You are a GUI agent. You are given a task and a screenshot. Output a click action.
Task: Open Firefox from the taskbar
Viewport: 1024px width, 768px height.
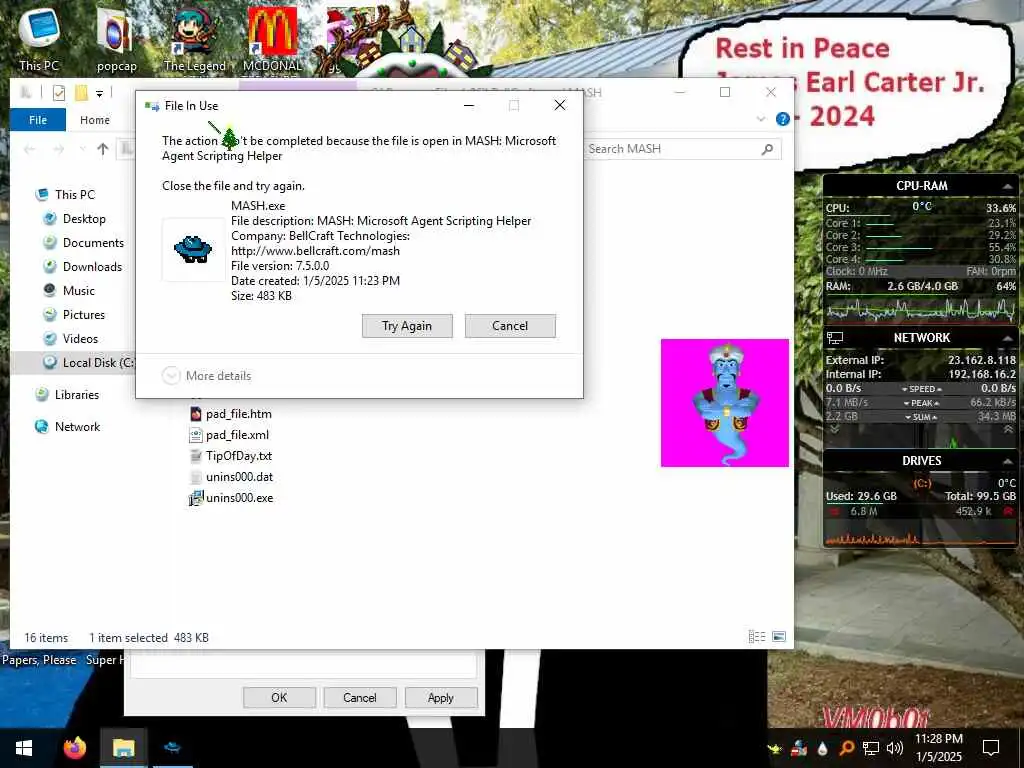[x=74, y=748]
